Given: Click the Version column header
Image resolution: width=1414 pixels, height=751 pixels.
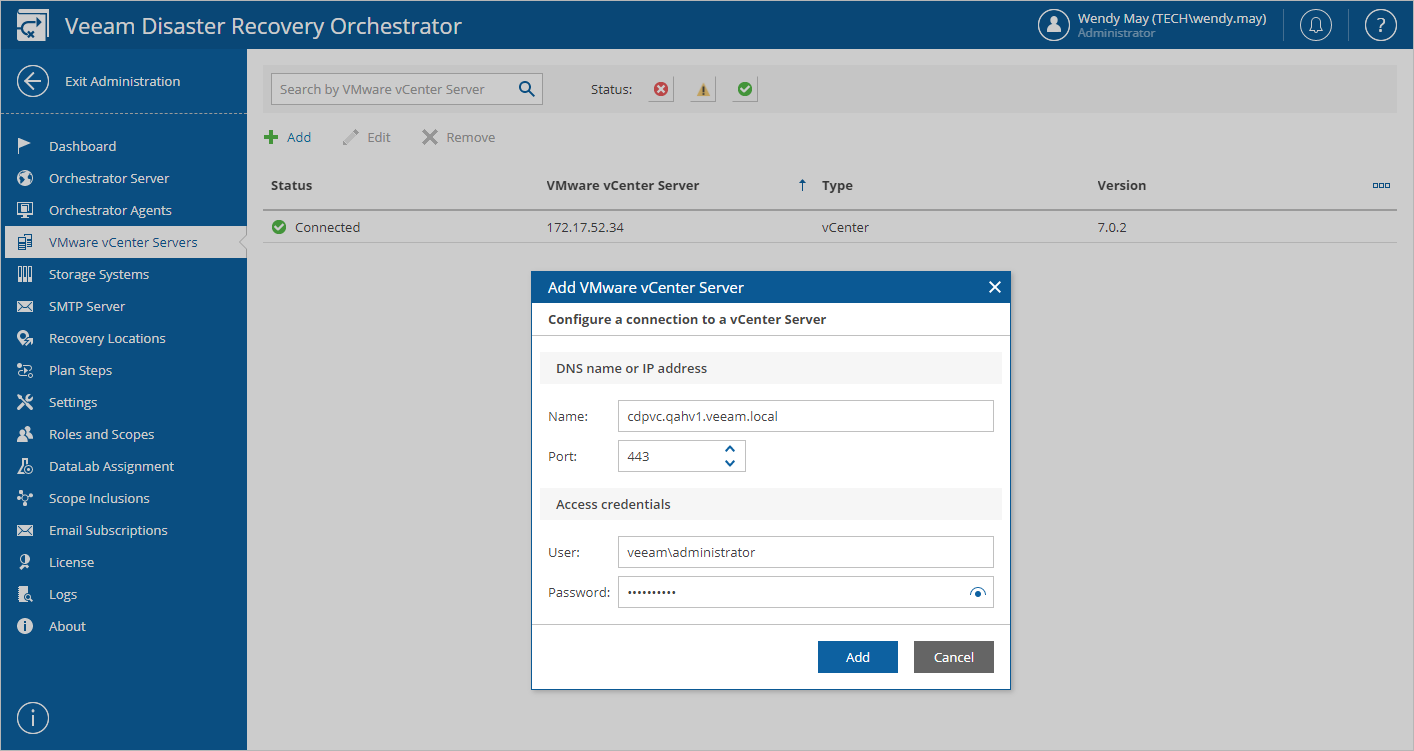Looking at the screenshot, I should point(1122,185).
